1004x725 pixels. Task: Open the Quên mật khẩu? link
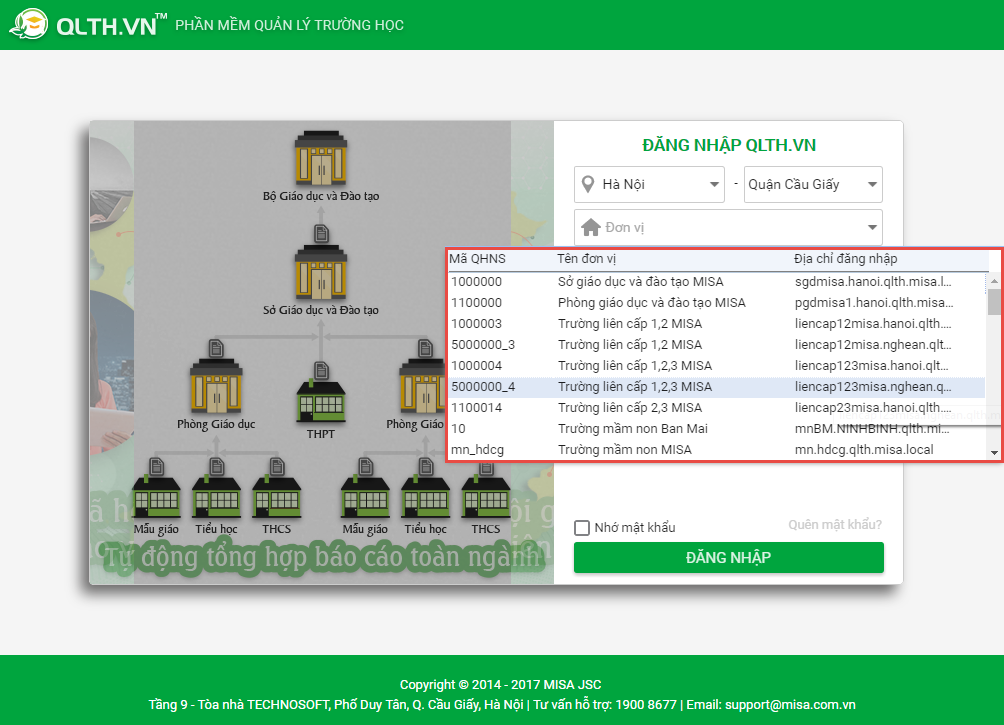[x=835, y=525]
